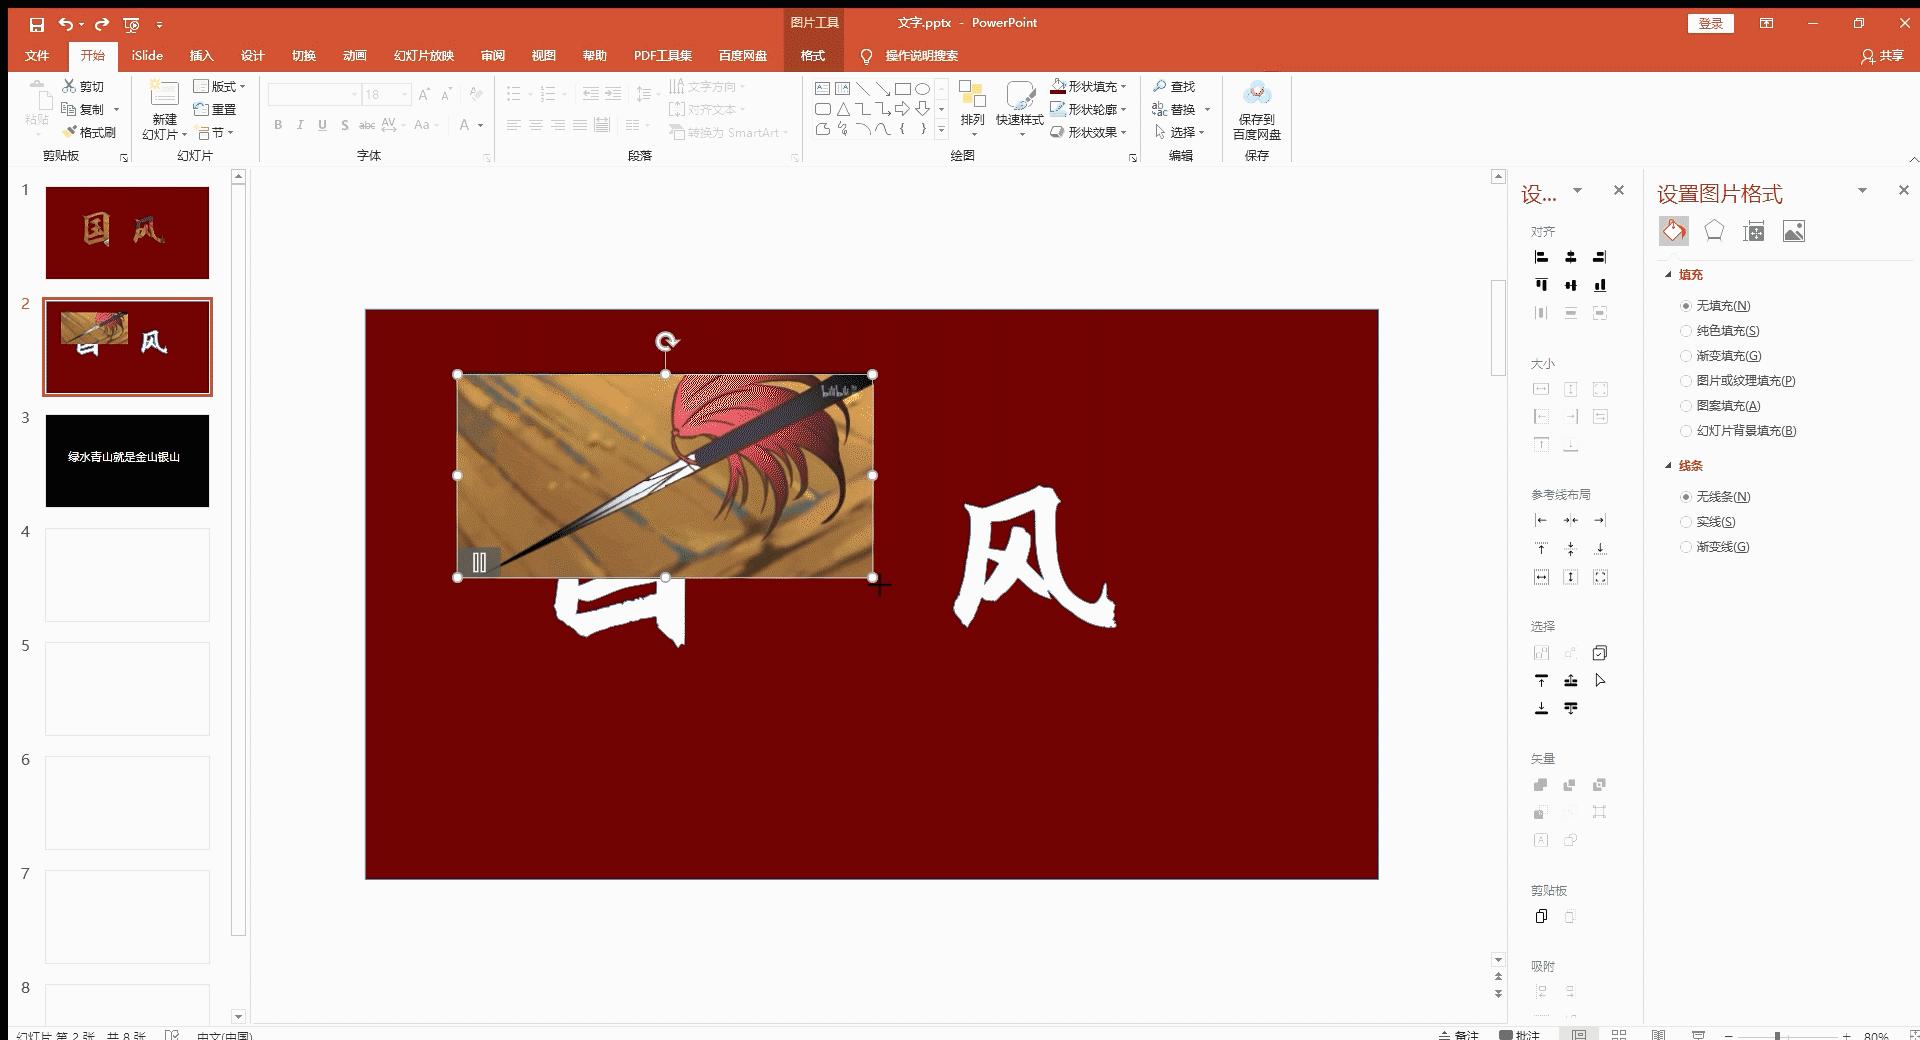Click the center horizontally icon under 对齐
This screenshot has width=1920, height=1040.
pos(1571,257)
